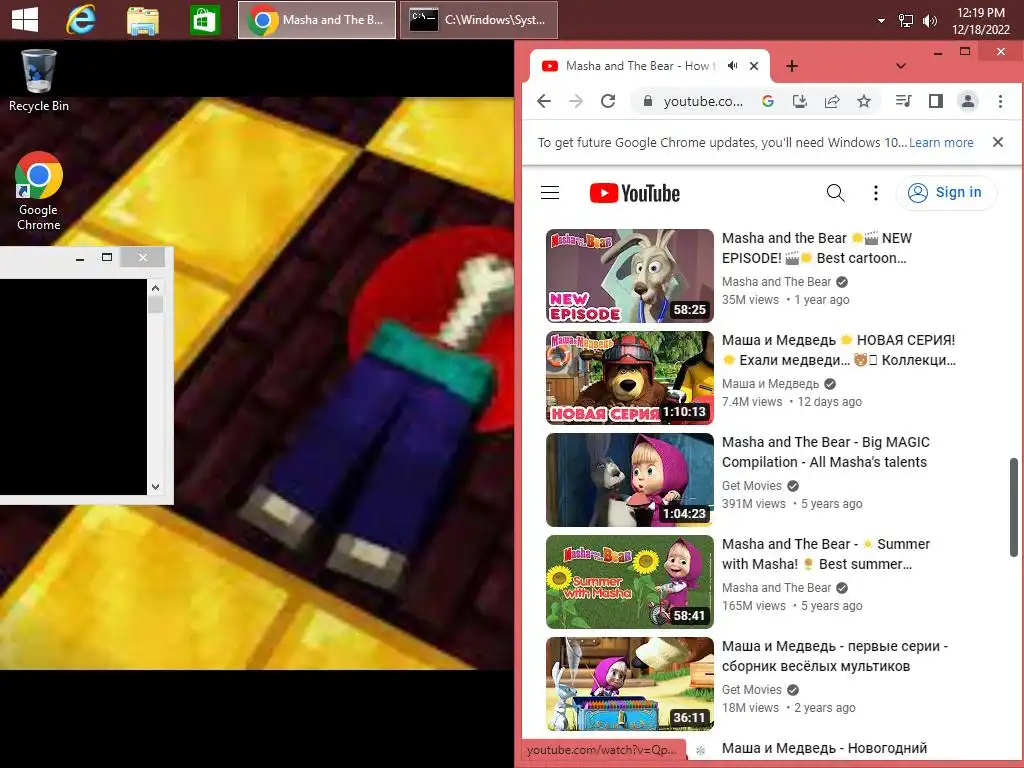Select the Google Chrome desktop shortcut
The height and width of the screenshot is (768, 1024).
click(x=39, y=191)
